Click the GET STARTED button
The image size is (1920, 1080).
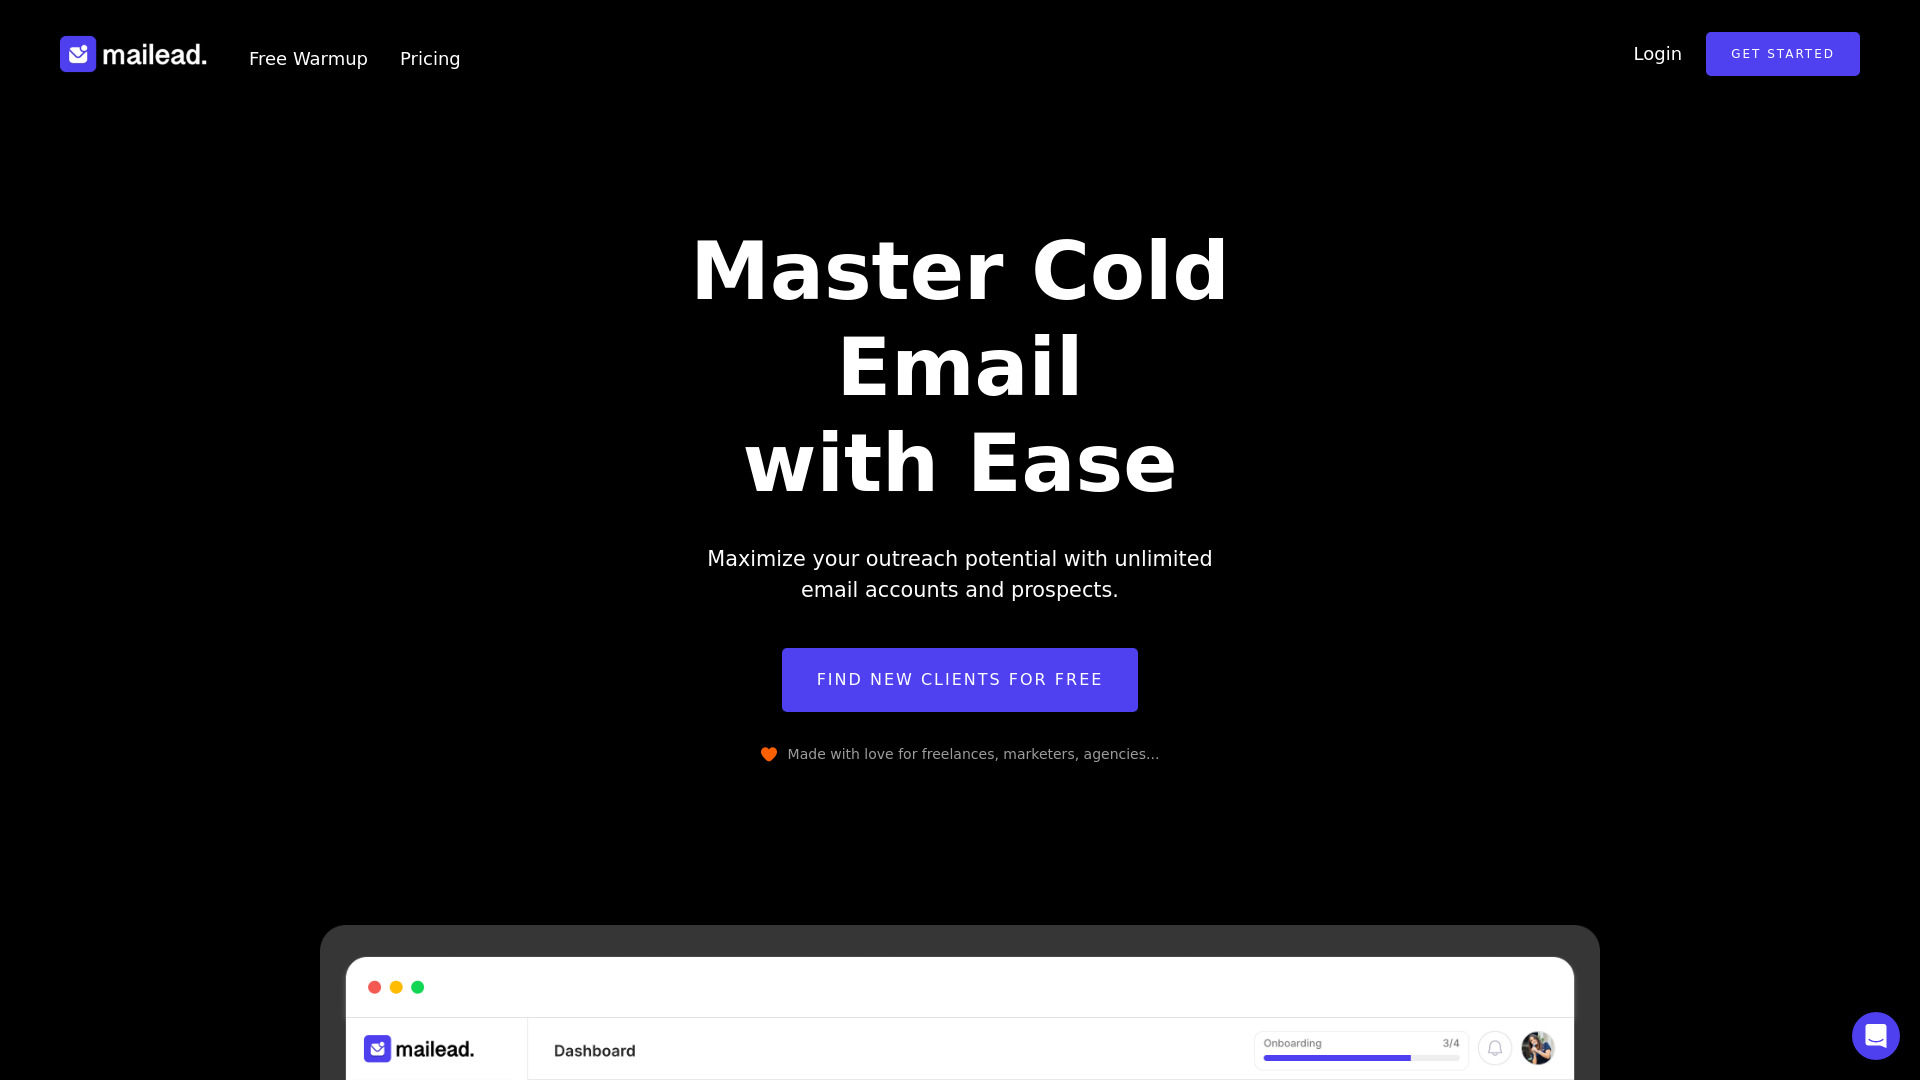click(1783, 54)
